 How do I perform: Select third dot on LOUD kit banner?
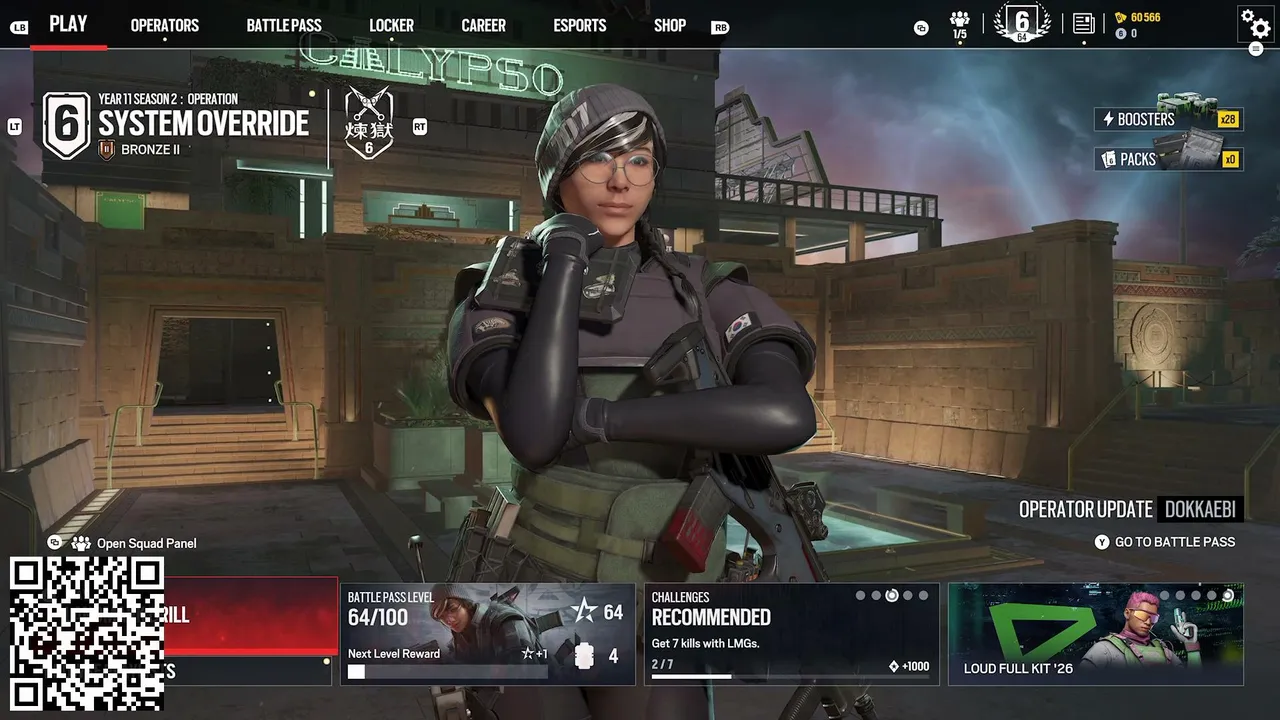[x=1196, y=596]
